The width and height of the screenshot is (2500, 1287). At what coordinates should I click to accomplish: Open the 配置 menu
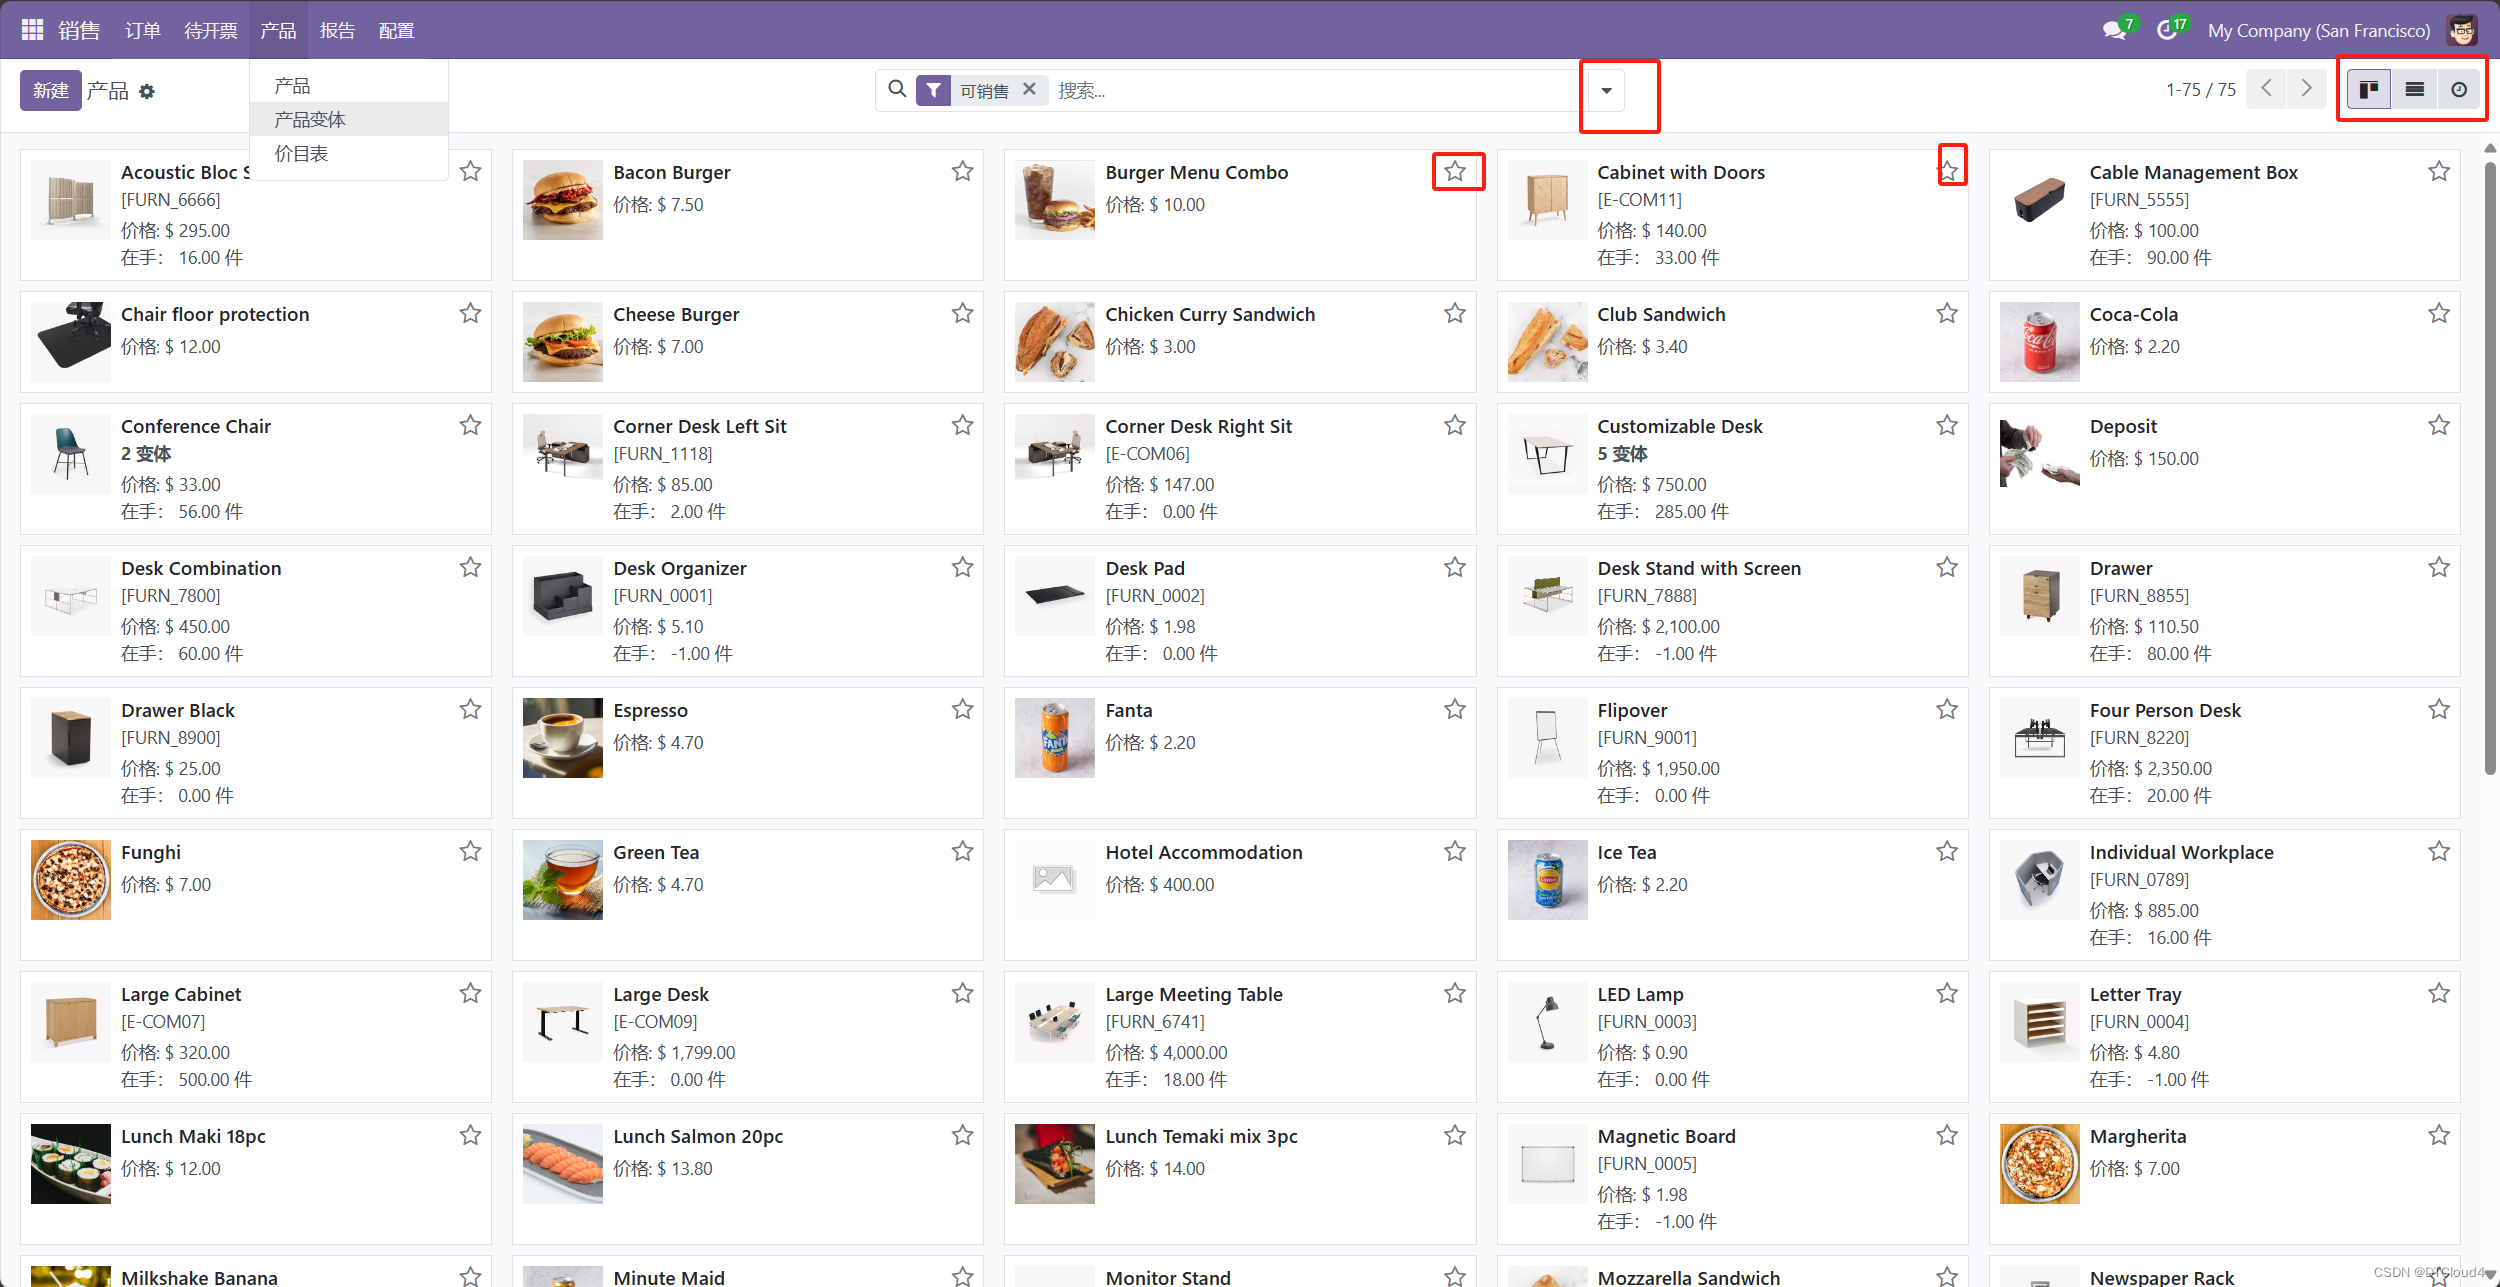tap(396, 30)
